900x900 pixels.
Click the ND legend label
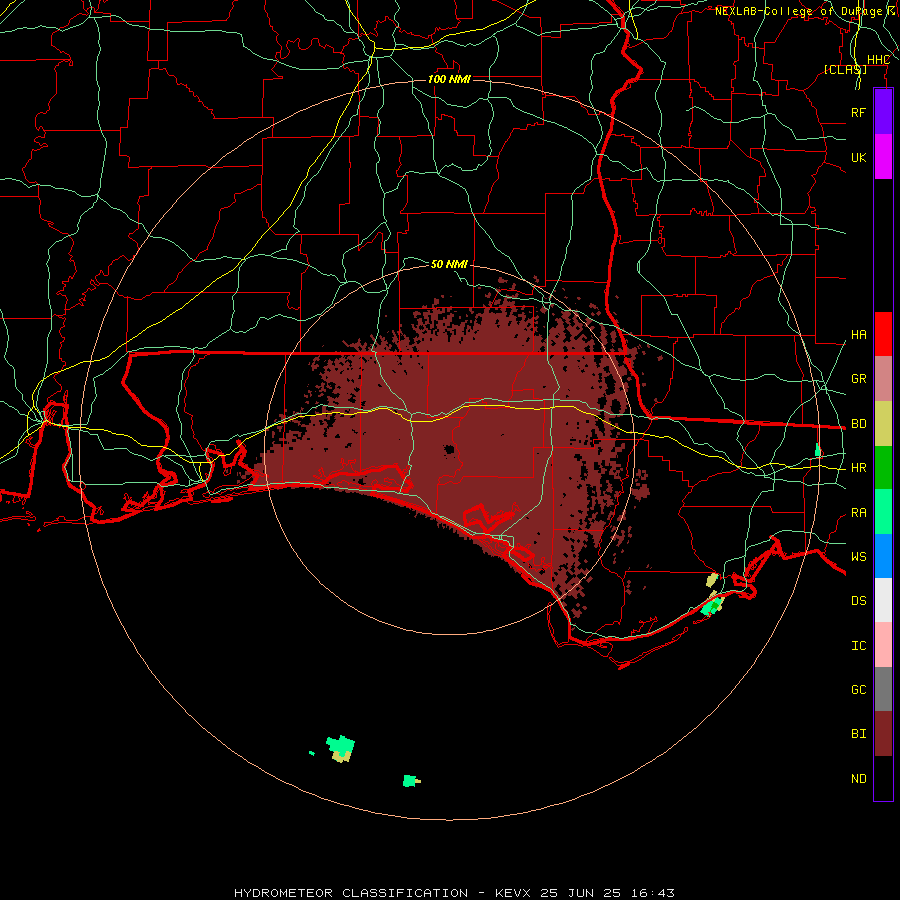tap(858, 779)
